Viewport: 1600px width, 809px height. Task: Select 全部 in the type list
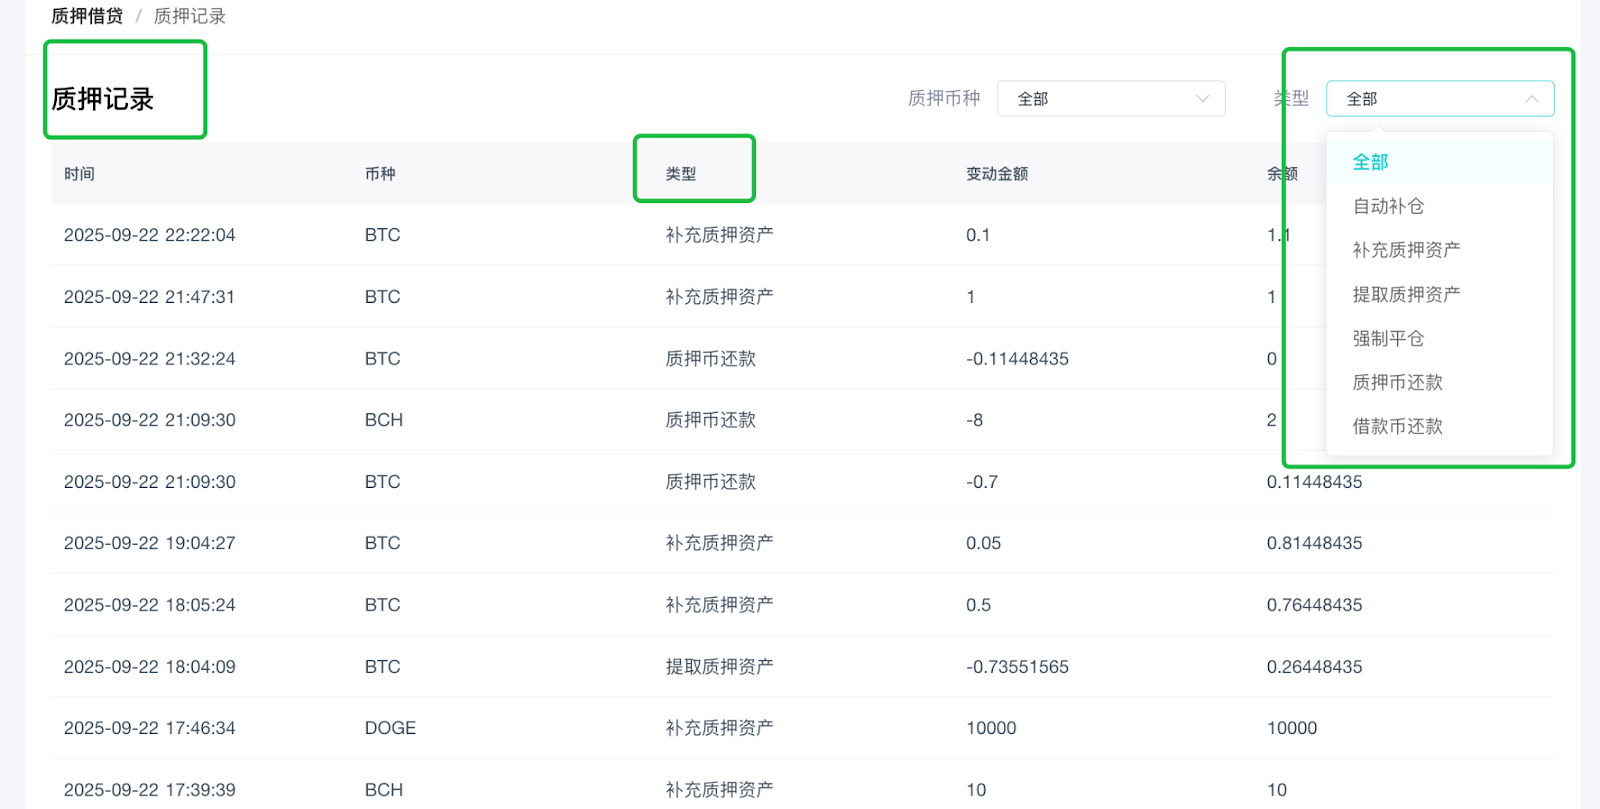pos(1440,162)
